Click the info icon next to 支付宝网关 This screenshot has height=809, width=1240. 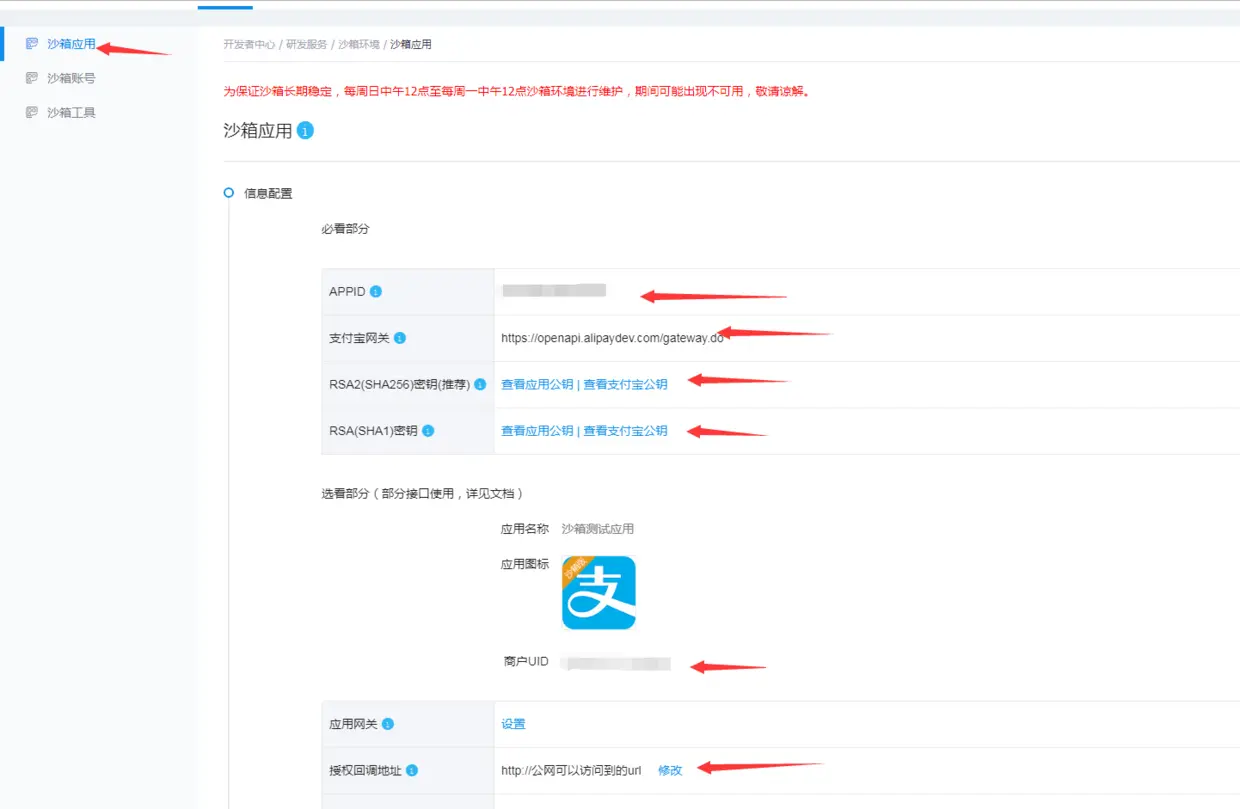click(400, 337)
